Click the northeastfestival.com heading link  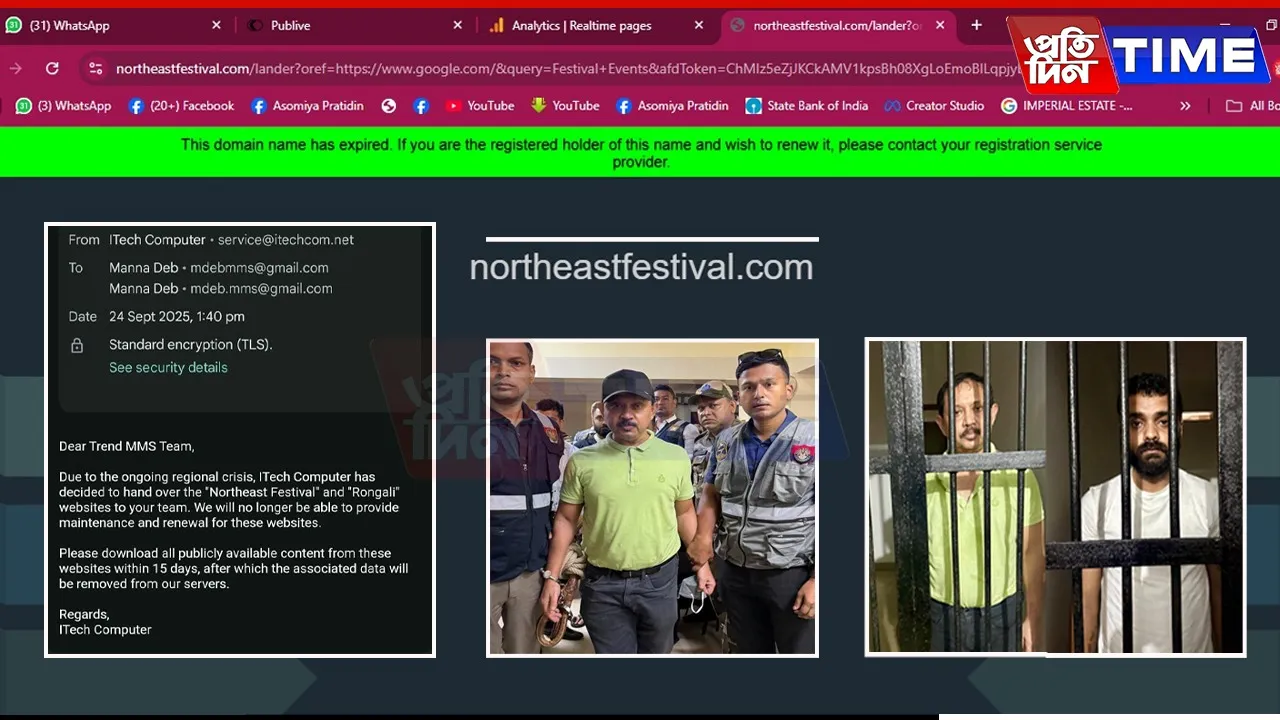coord(641,267)
